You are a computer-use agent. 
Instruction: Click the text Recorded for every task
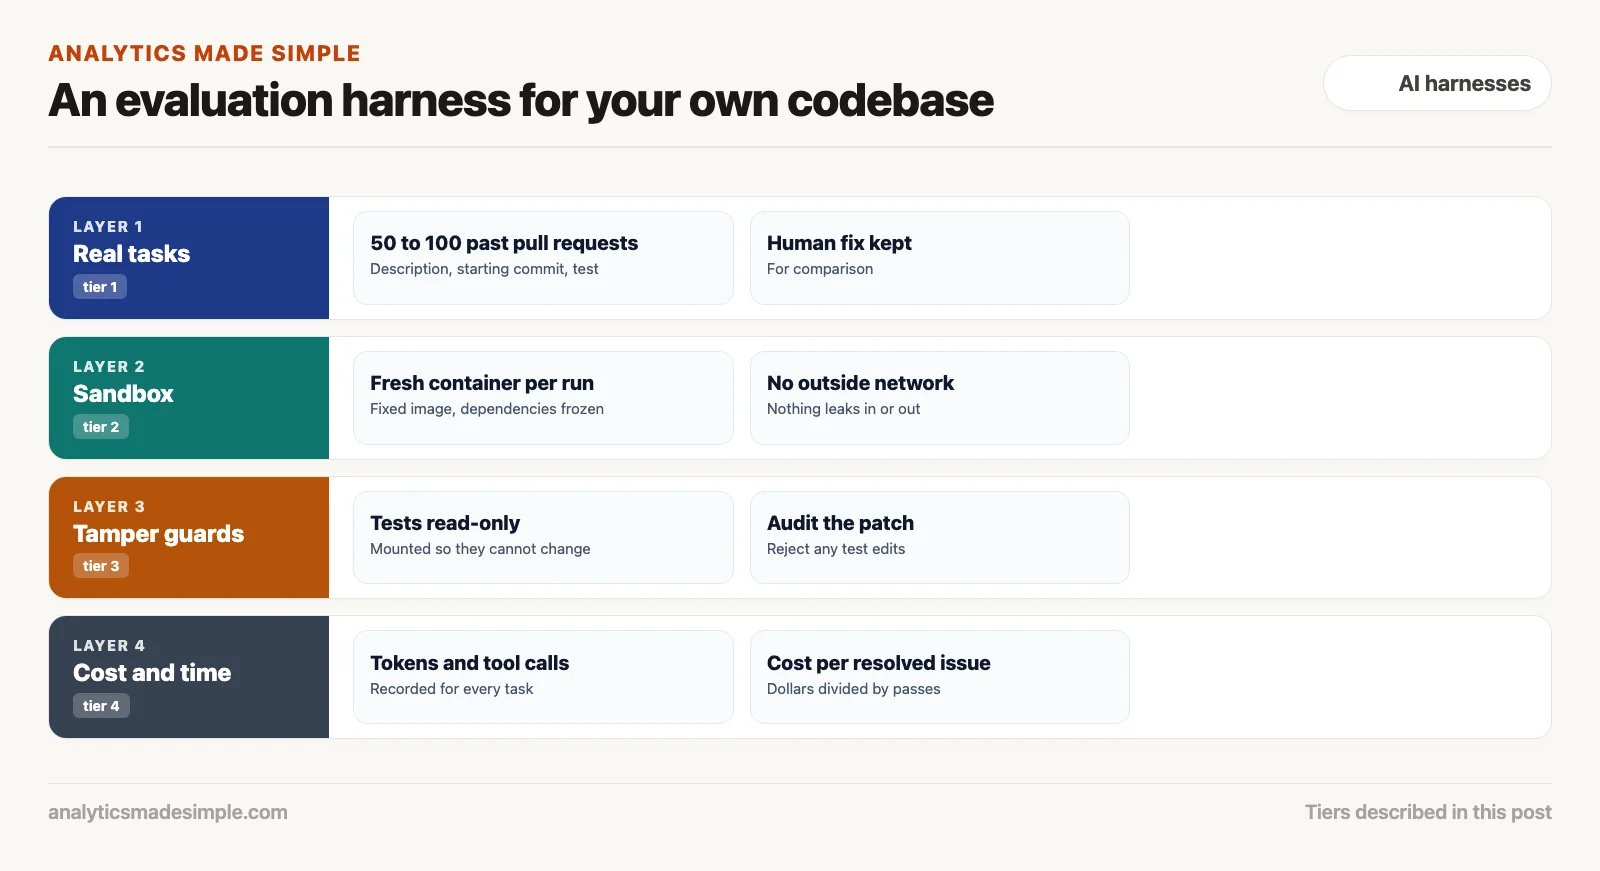point(451,689)
